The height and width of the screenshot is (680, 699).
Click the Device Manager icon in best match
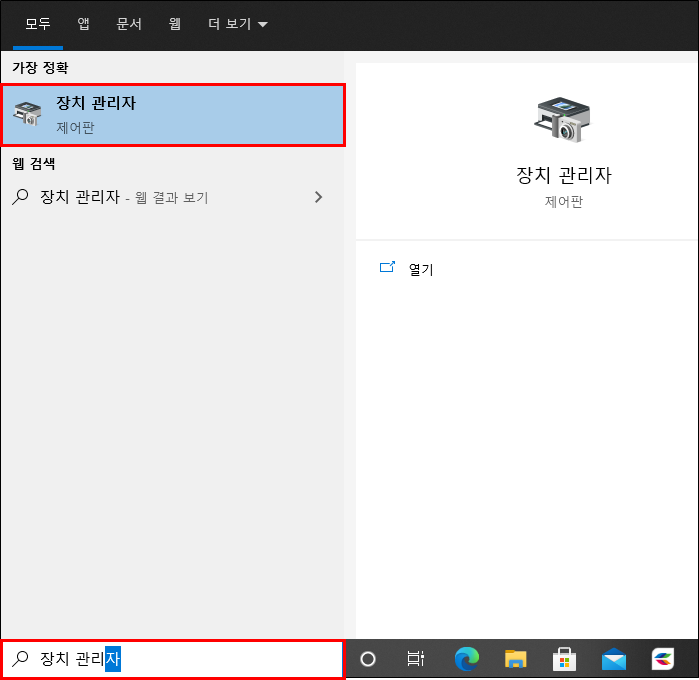click(x=28, y=114)
